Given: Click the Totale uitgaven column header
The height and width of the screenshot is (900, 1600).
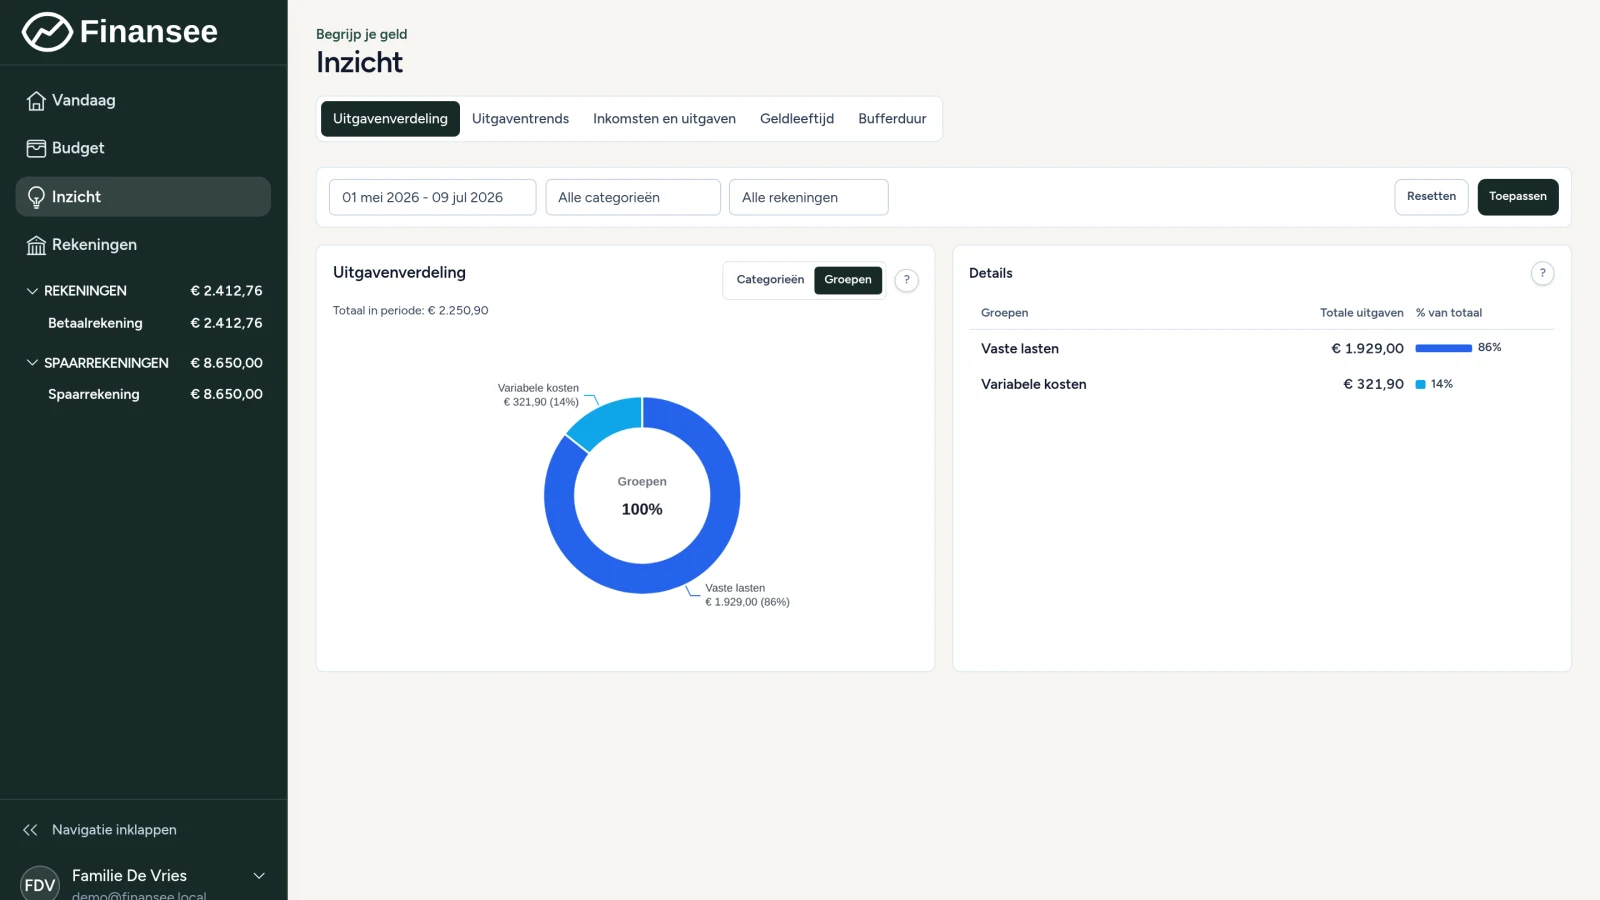Looking at the screenshot, I should click(1361, 313).
